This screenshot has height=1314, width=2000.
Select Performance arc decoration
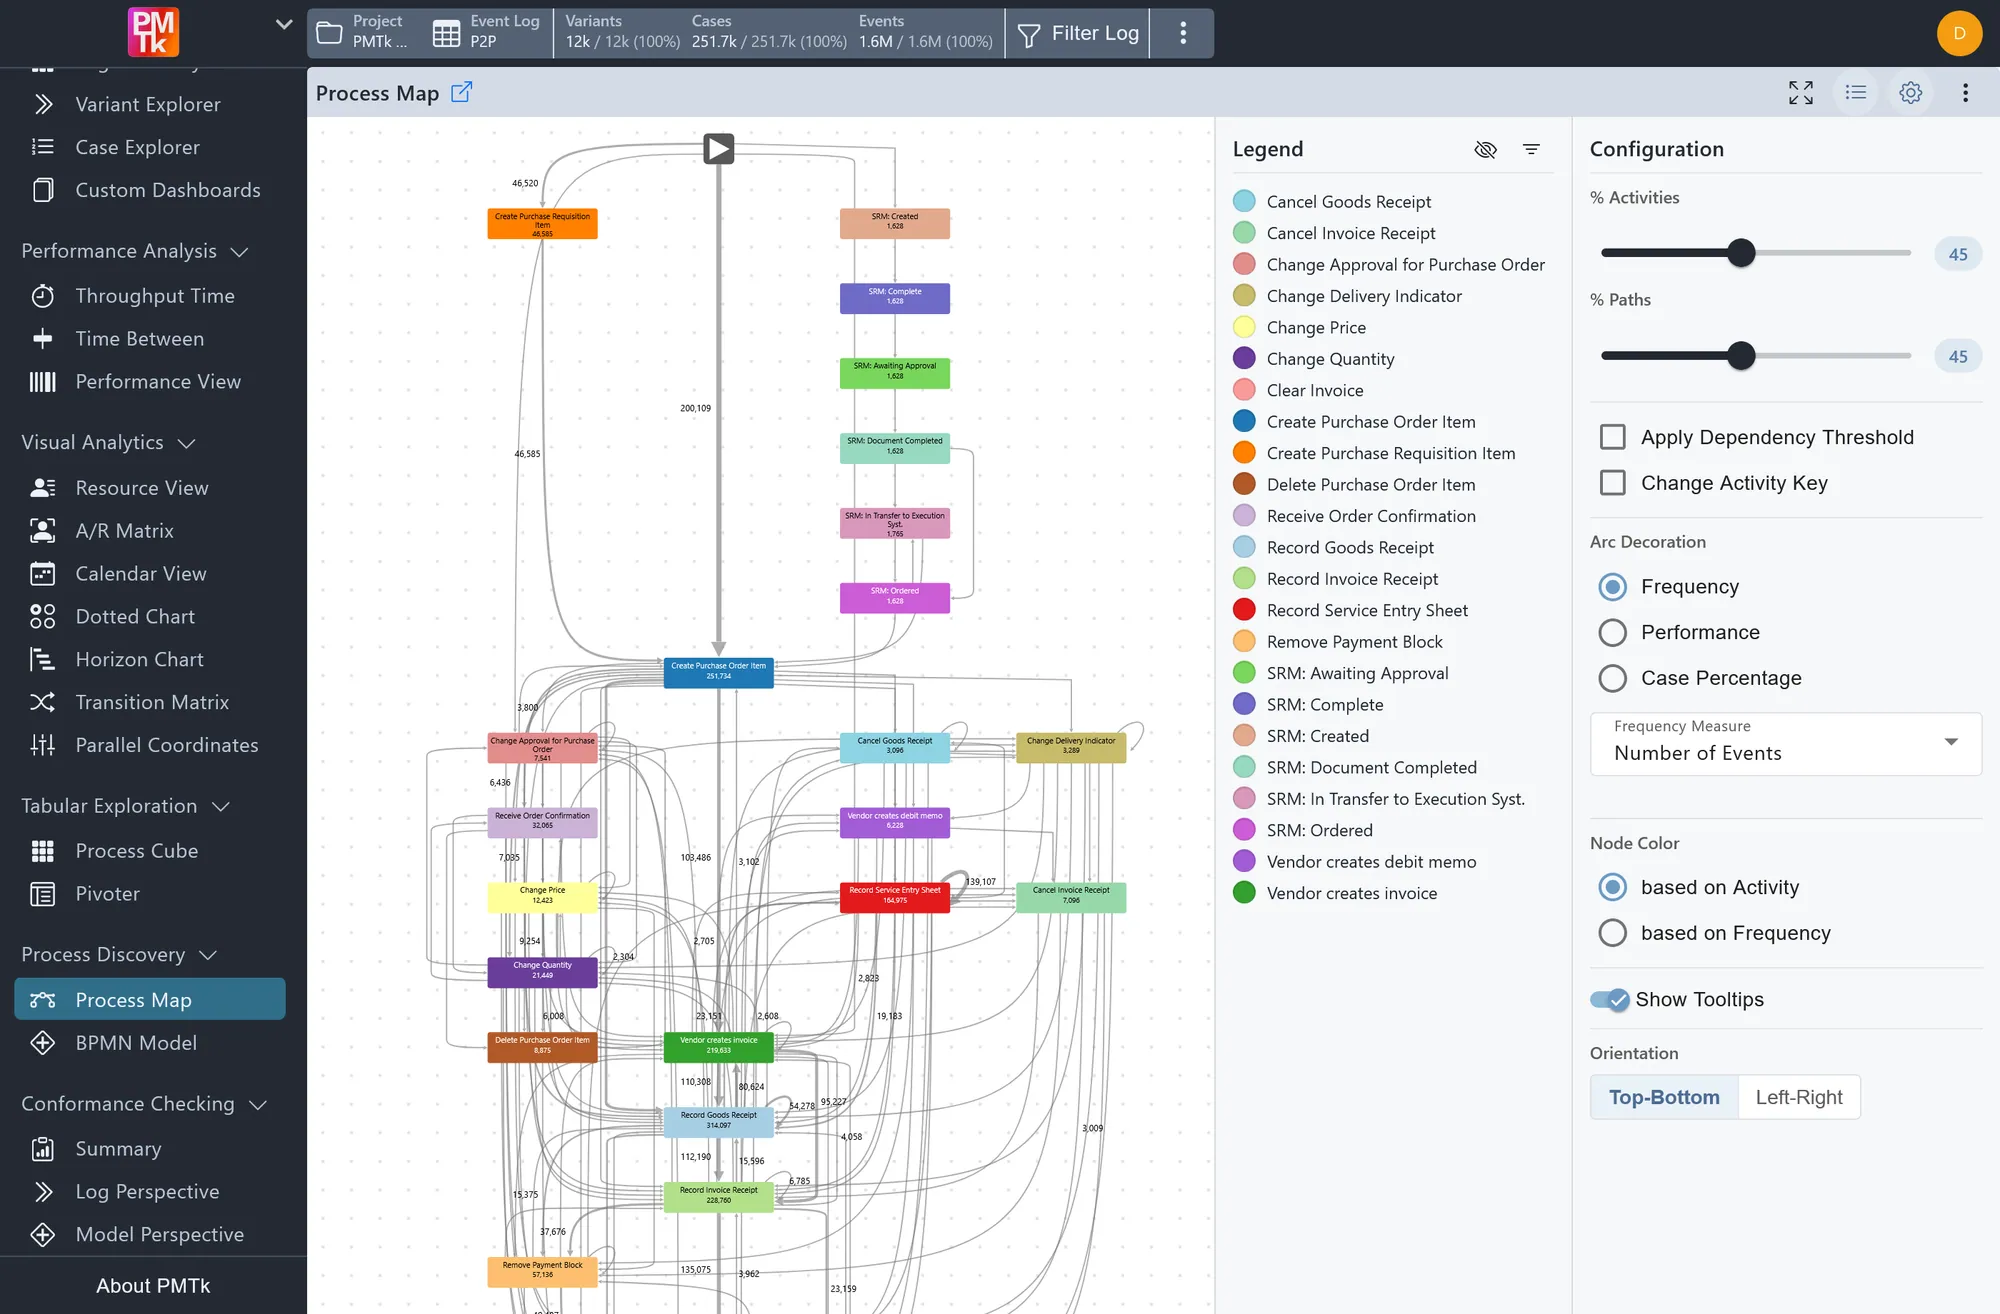coord(1613,632)
